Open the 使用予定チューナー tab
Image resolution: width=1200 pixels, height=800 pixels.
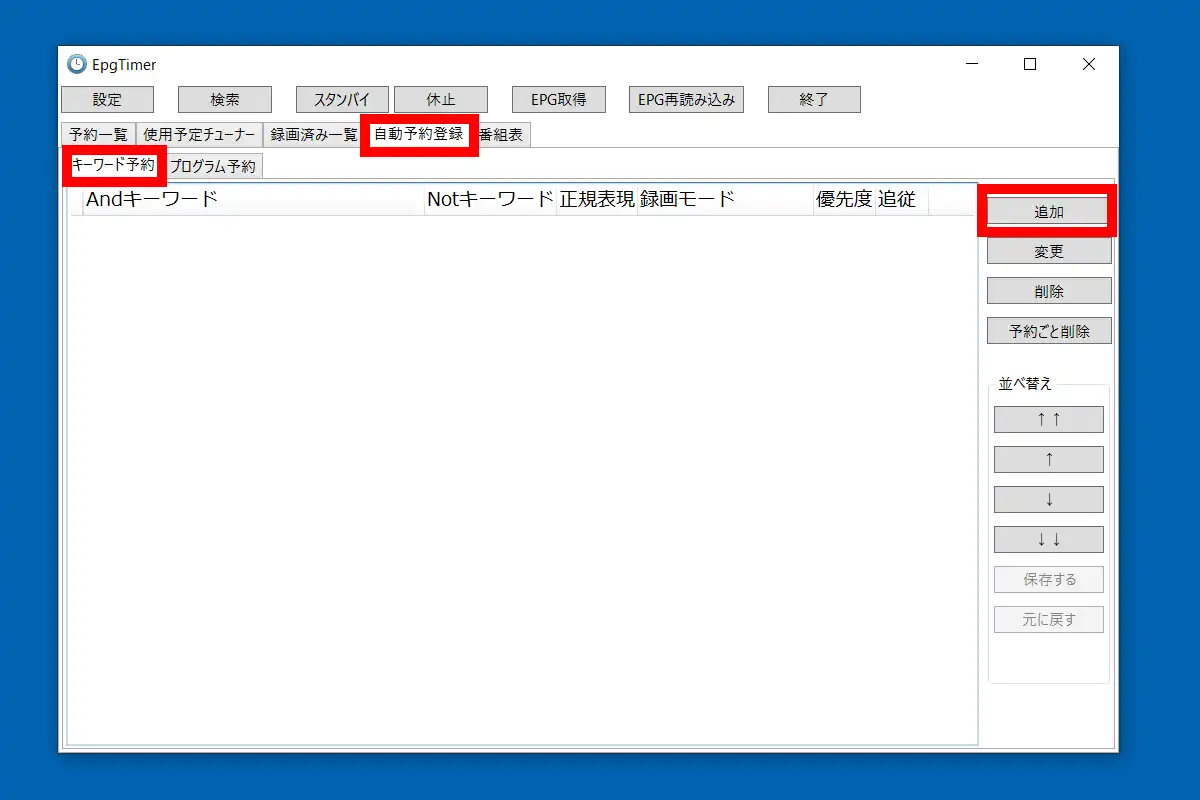click(x=200, y=135)
